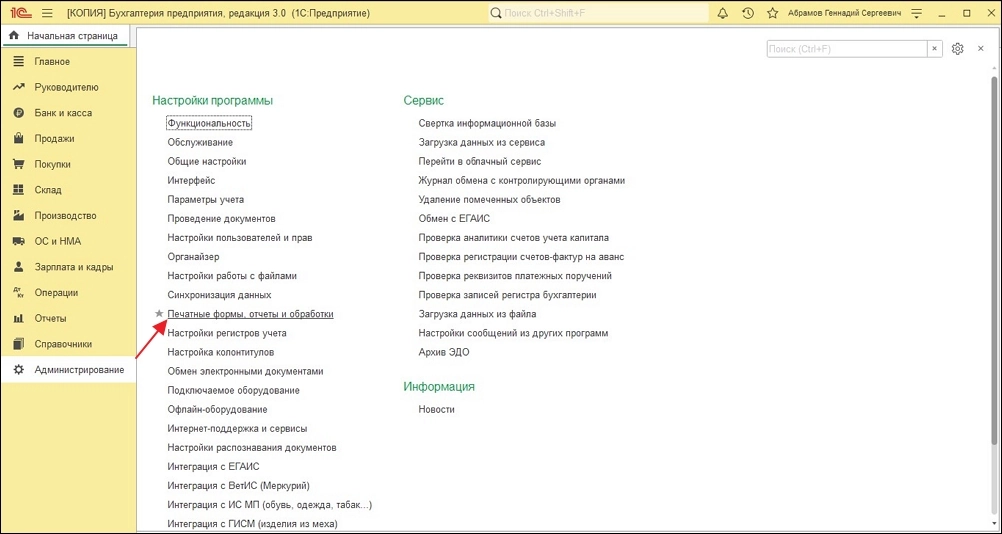
Task: Open Журнал обмена с контролирующими органами
Action: tap(521, 181)
